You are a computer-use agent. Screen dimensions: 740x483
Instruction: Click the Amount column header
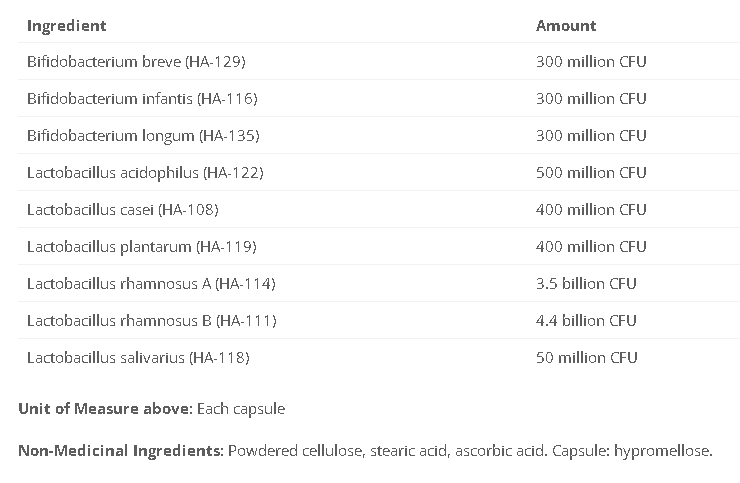coord(566,25)
